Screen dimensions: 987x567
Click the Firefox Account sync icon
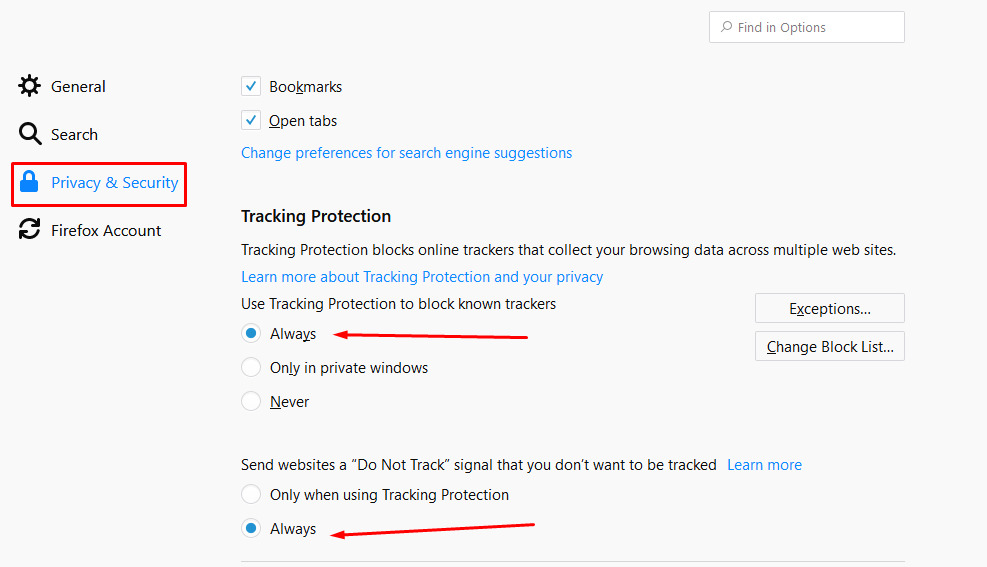pos(30,229)
